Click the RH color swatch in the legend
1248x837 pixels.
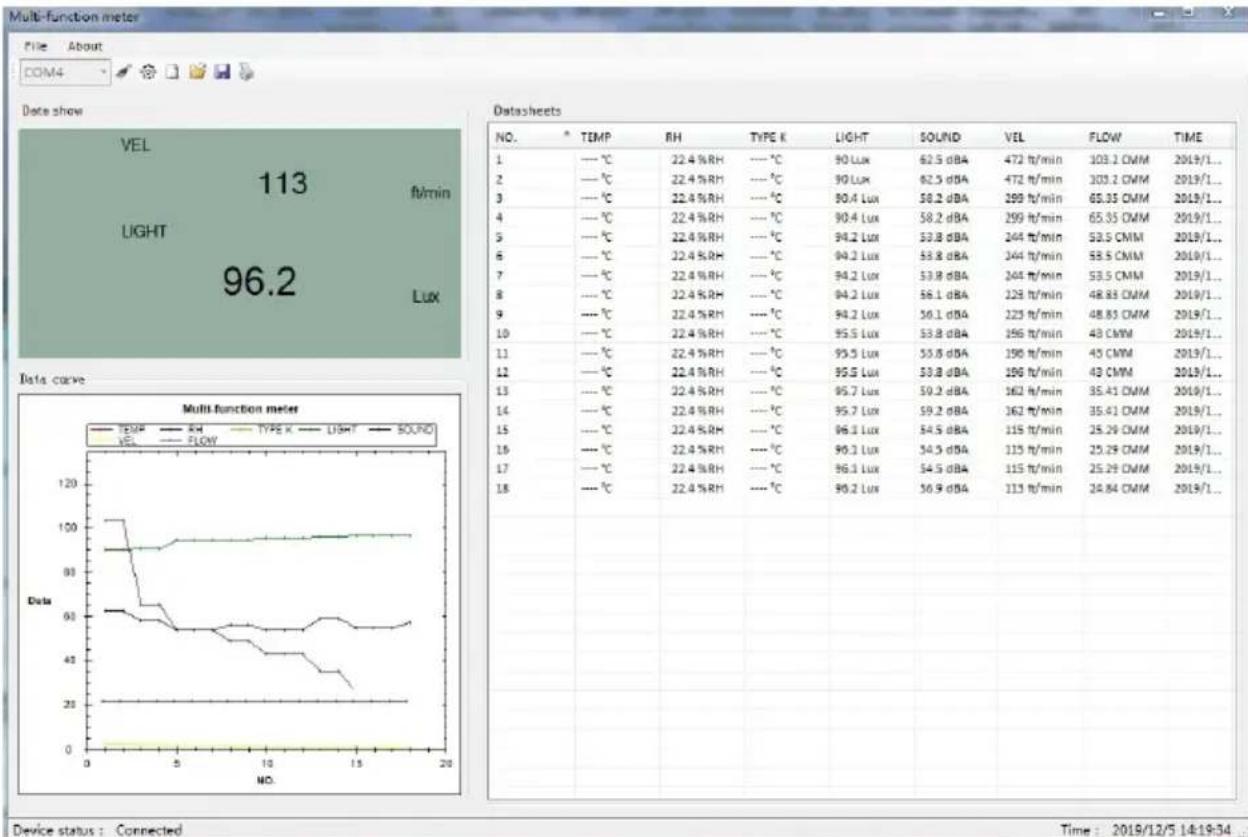click(x=169, y=430)
